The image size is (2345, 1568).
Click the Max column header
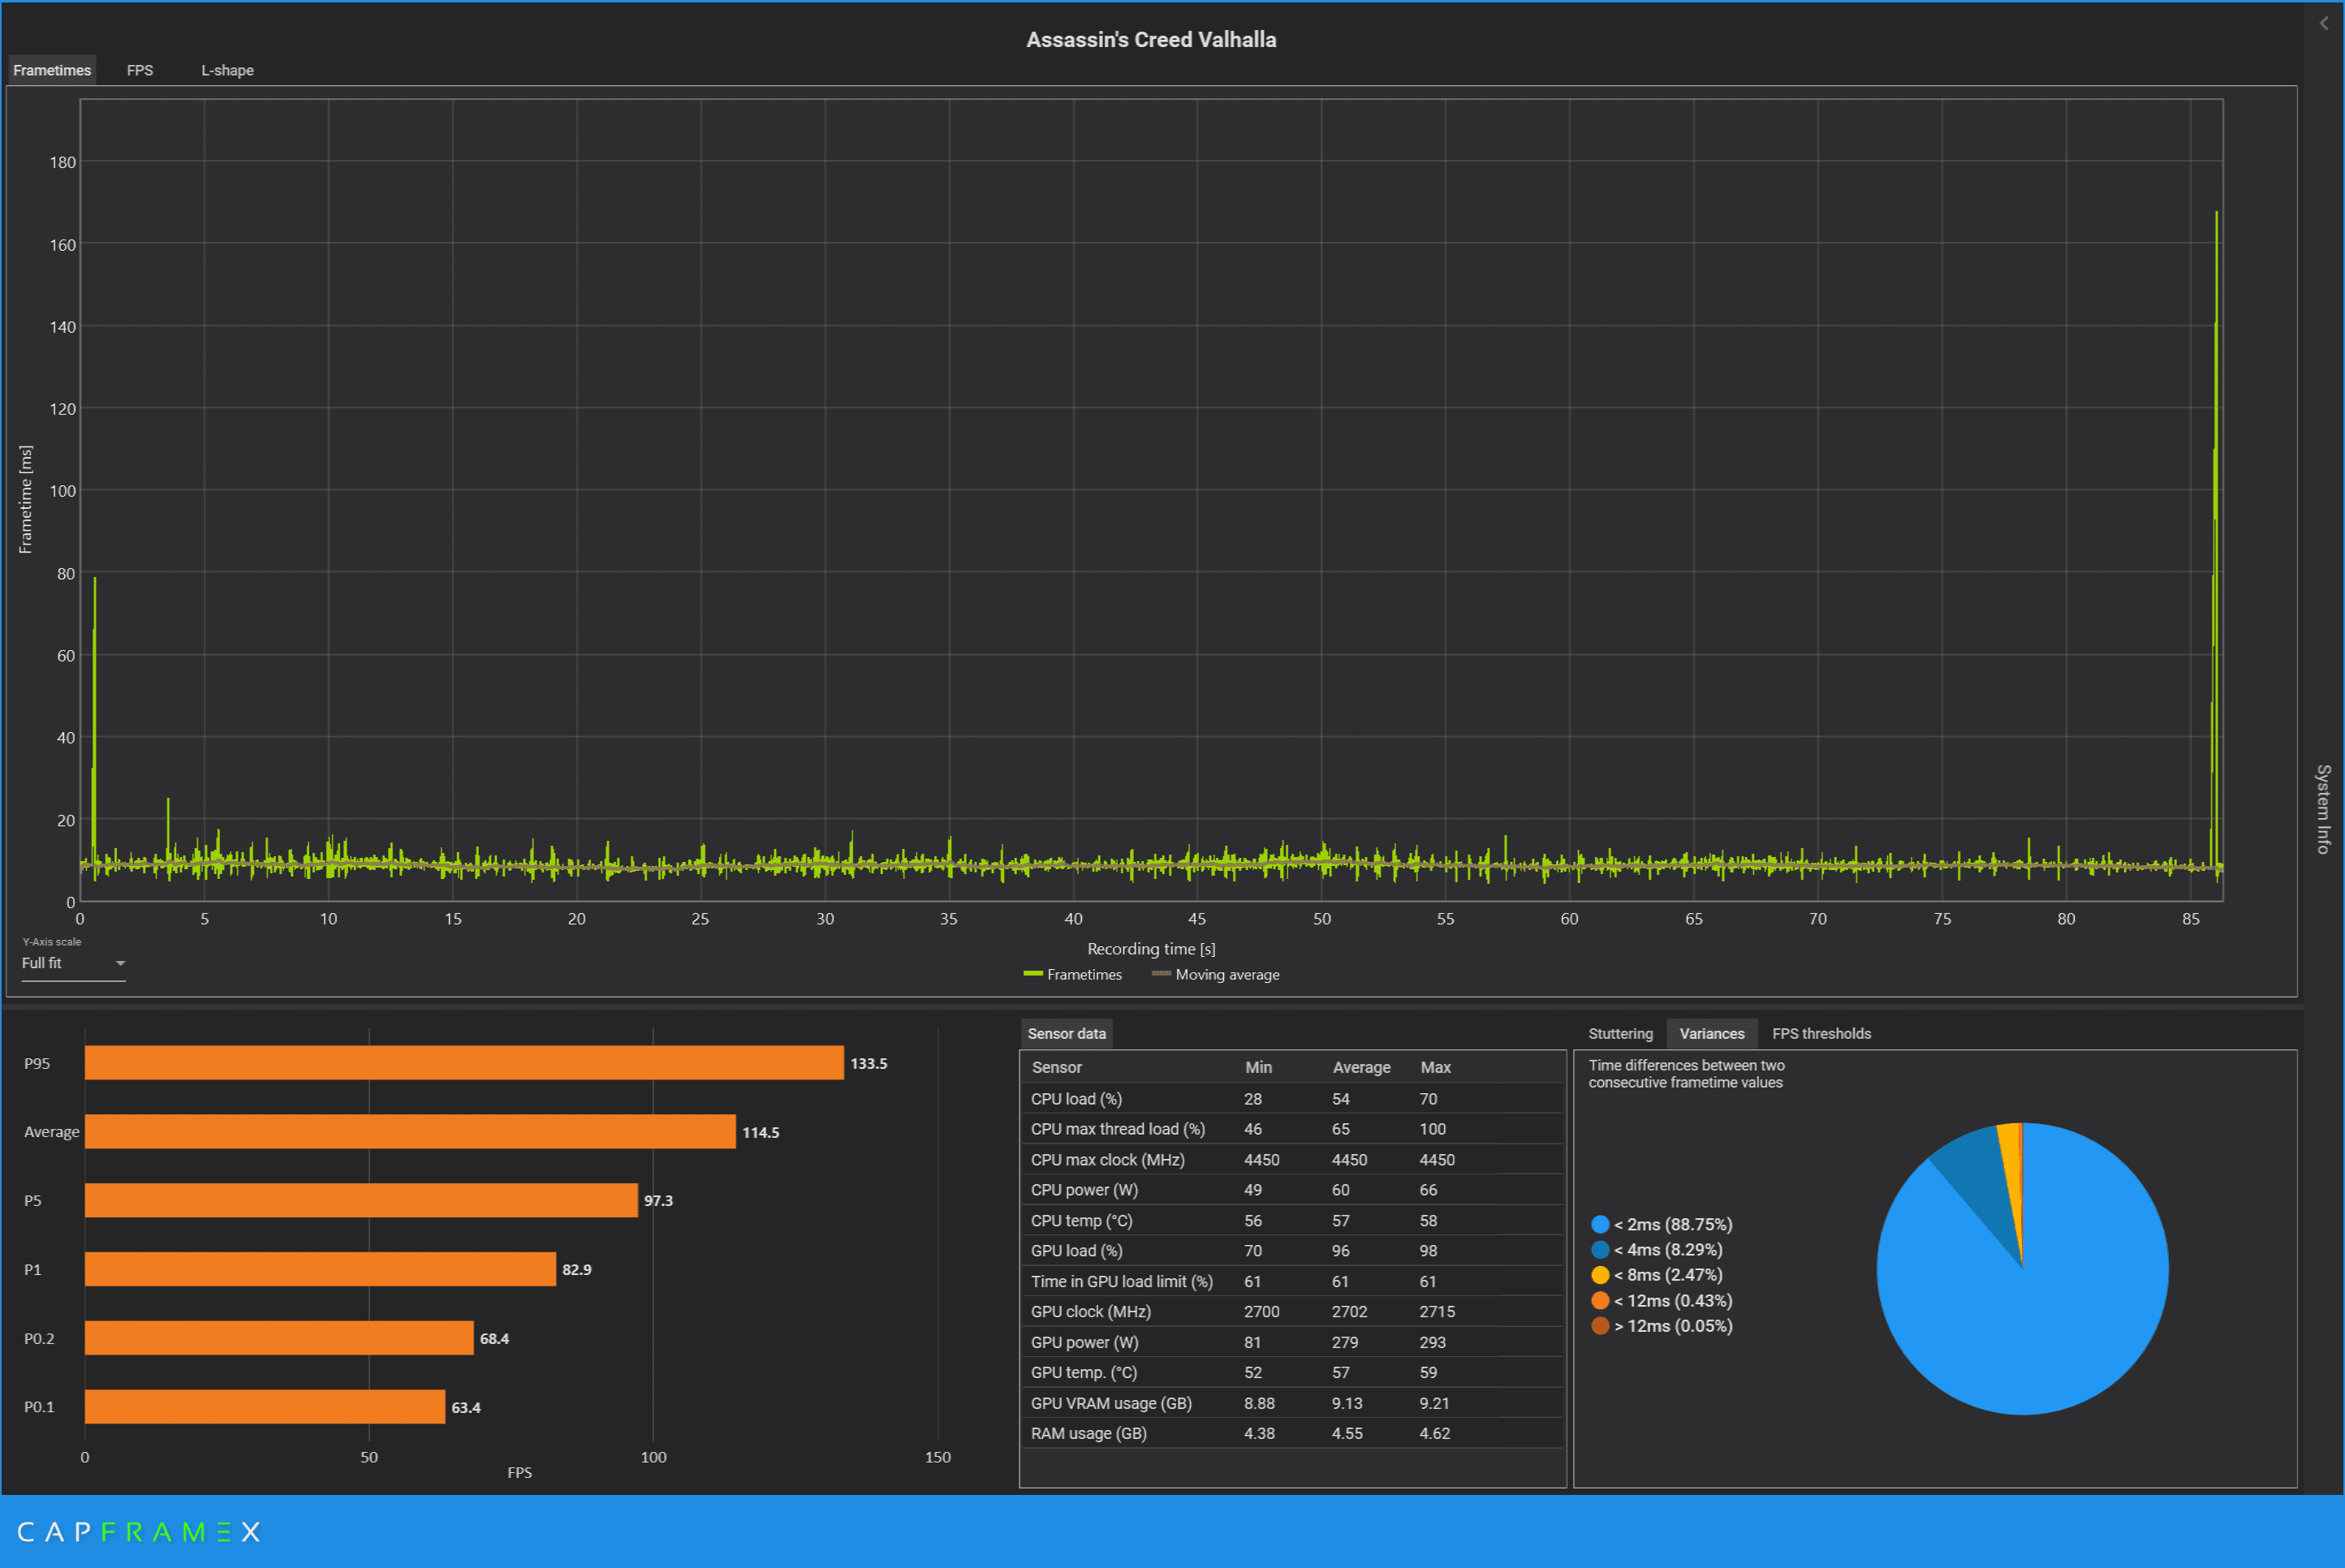pos(1435,1067)
